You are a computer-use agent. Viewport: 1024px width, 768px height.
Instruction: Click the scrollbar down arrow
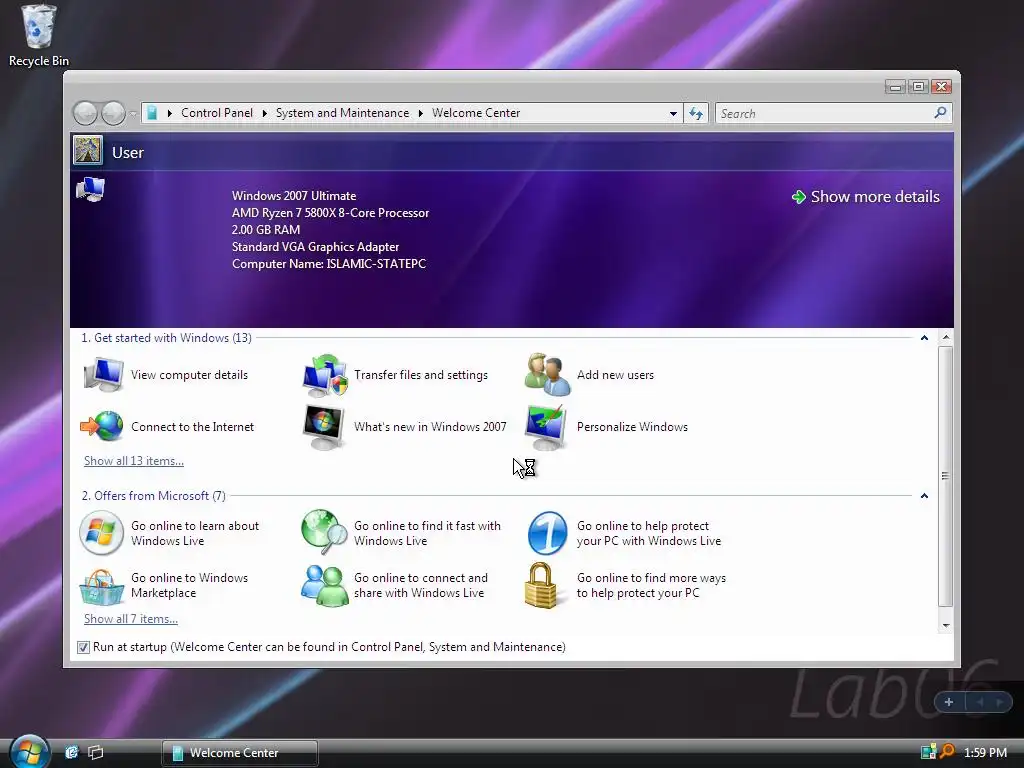(x=946, y=626)
